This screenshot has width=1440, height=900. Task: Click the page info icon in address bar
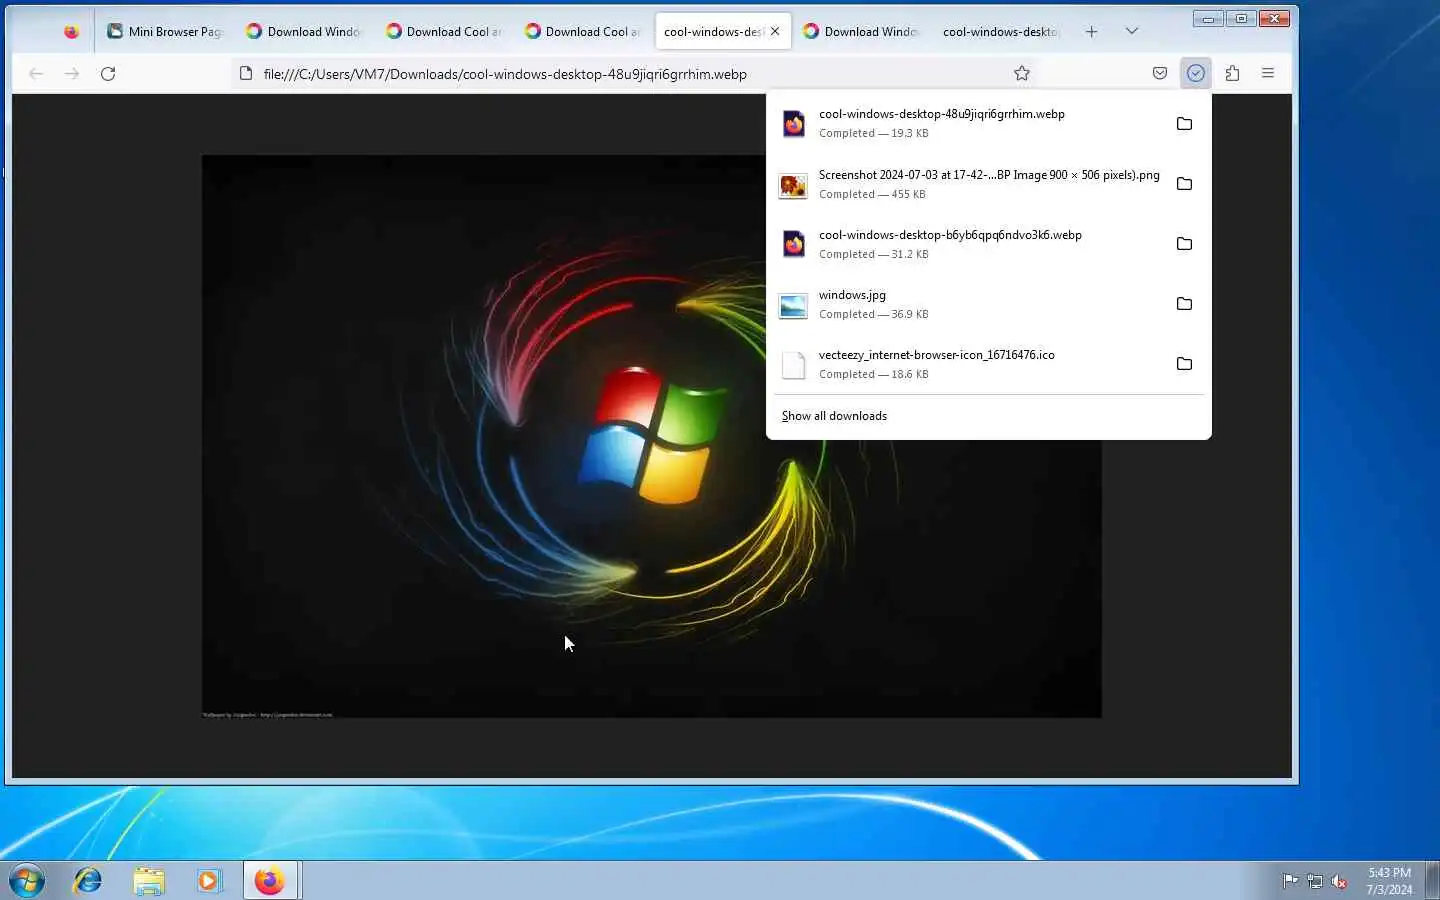click(246, 73)
